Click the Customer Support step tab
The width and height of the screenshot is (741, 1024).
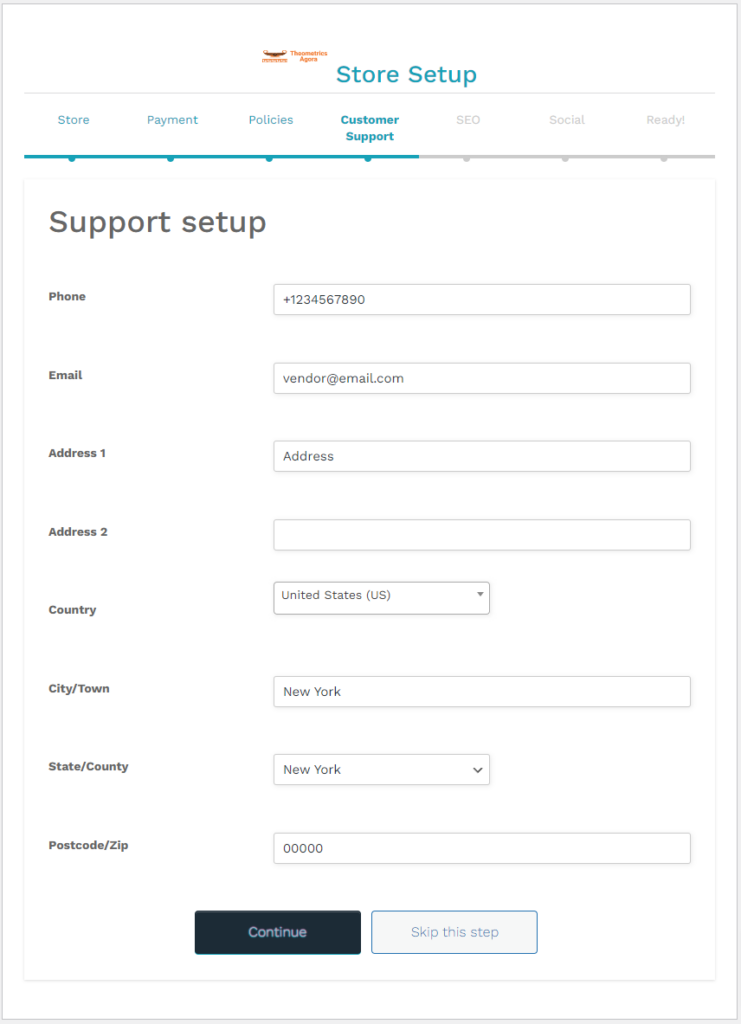coord(370,128)
